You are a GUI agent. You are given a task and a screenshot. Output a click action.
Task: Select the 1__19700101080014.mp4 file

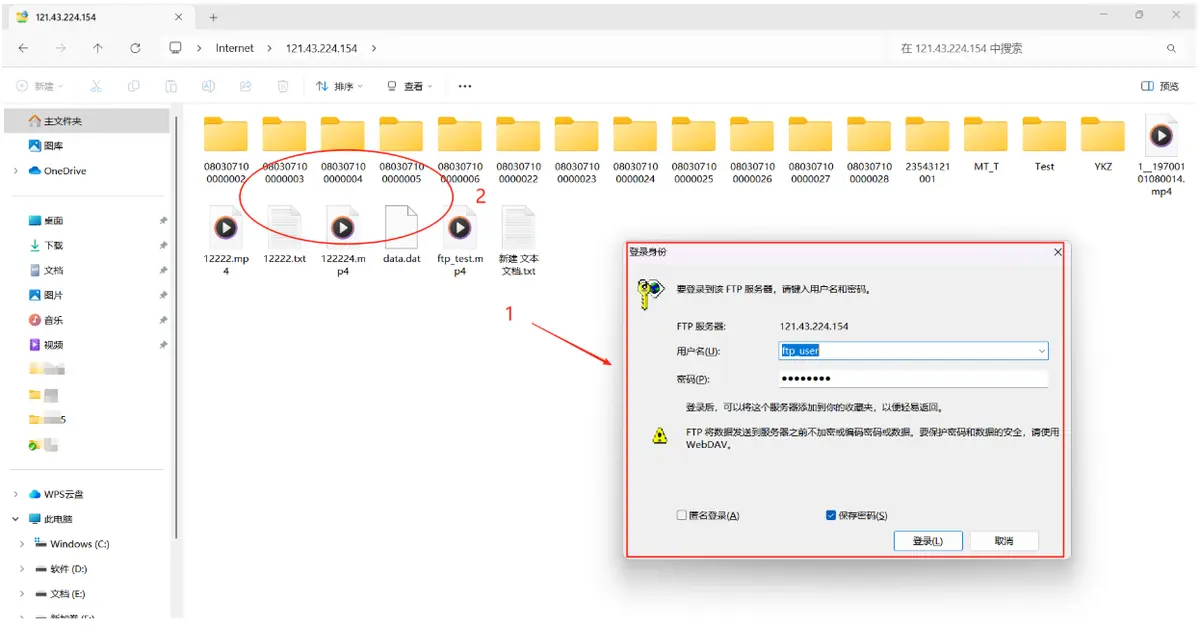pos(1161,155)
